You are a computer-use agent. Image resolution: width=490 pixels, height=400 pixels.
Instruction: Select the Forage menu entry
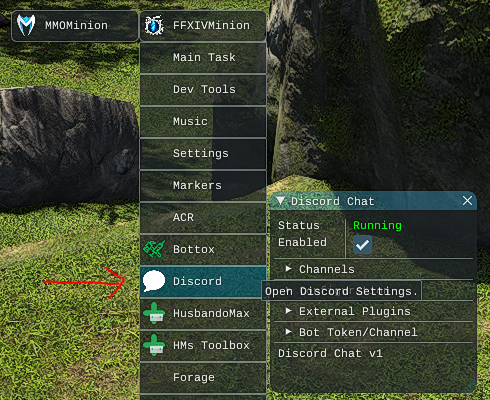click(203, 378)
